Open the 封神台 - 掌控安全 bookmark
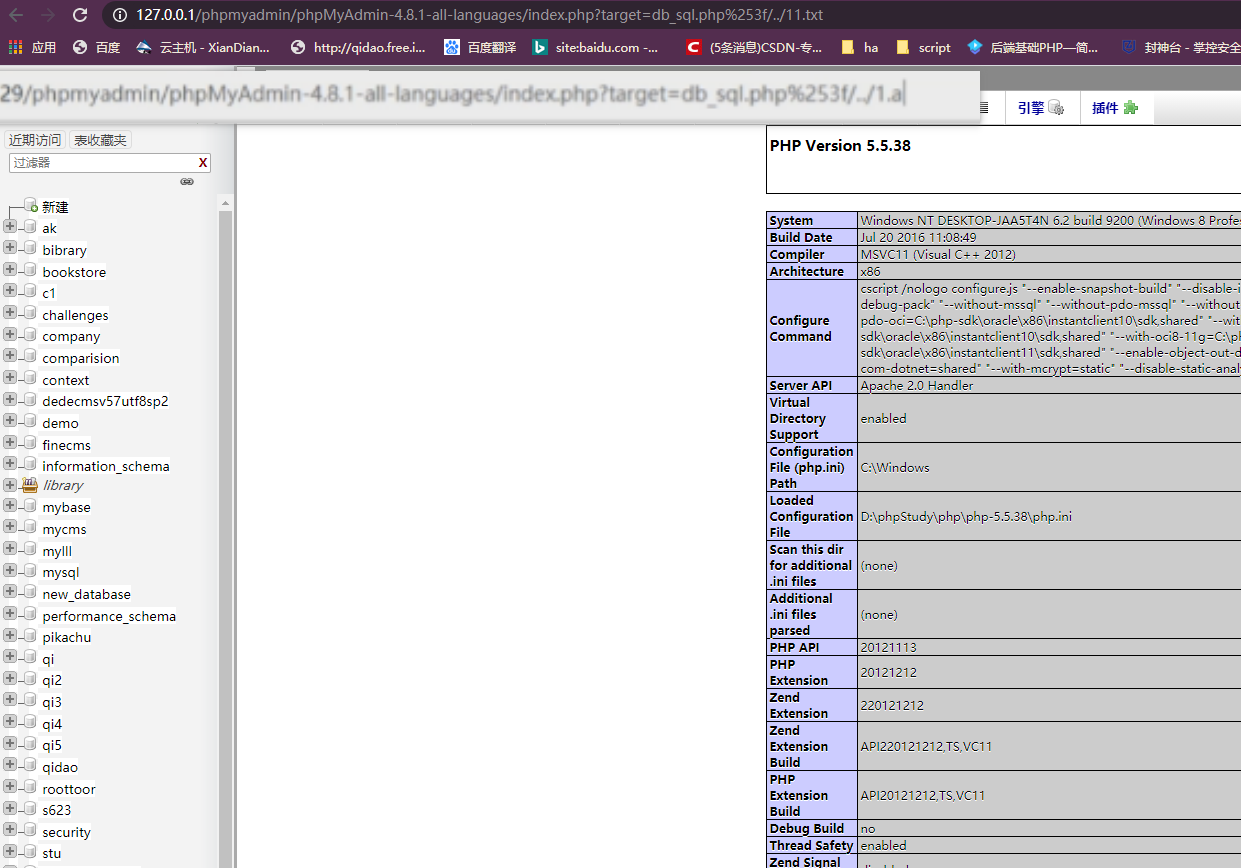Image resolution: width=1241 pixels, height=868 pixels. point(1180,47)
